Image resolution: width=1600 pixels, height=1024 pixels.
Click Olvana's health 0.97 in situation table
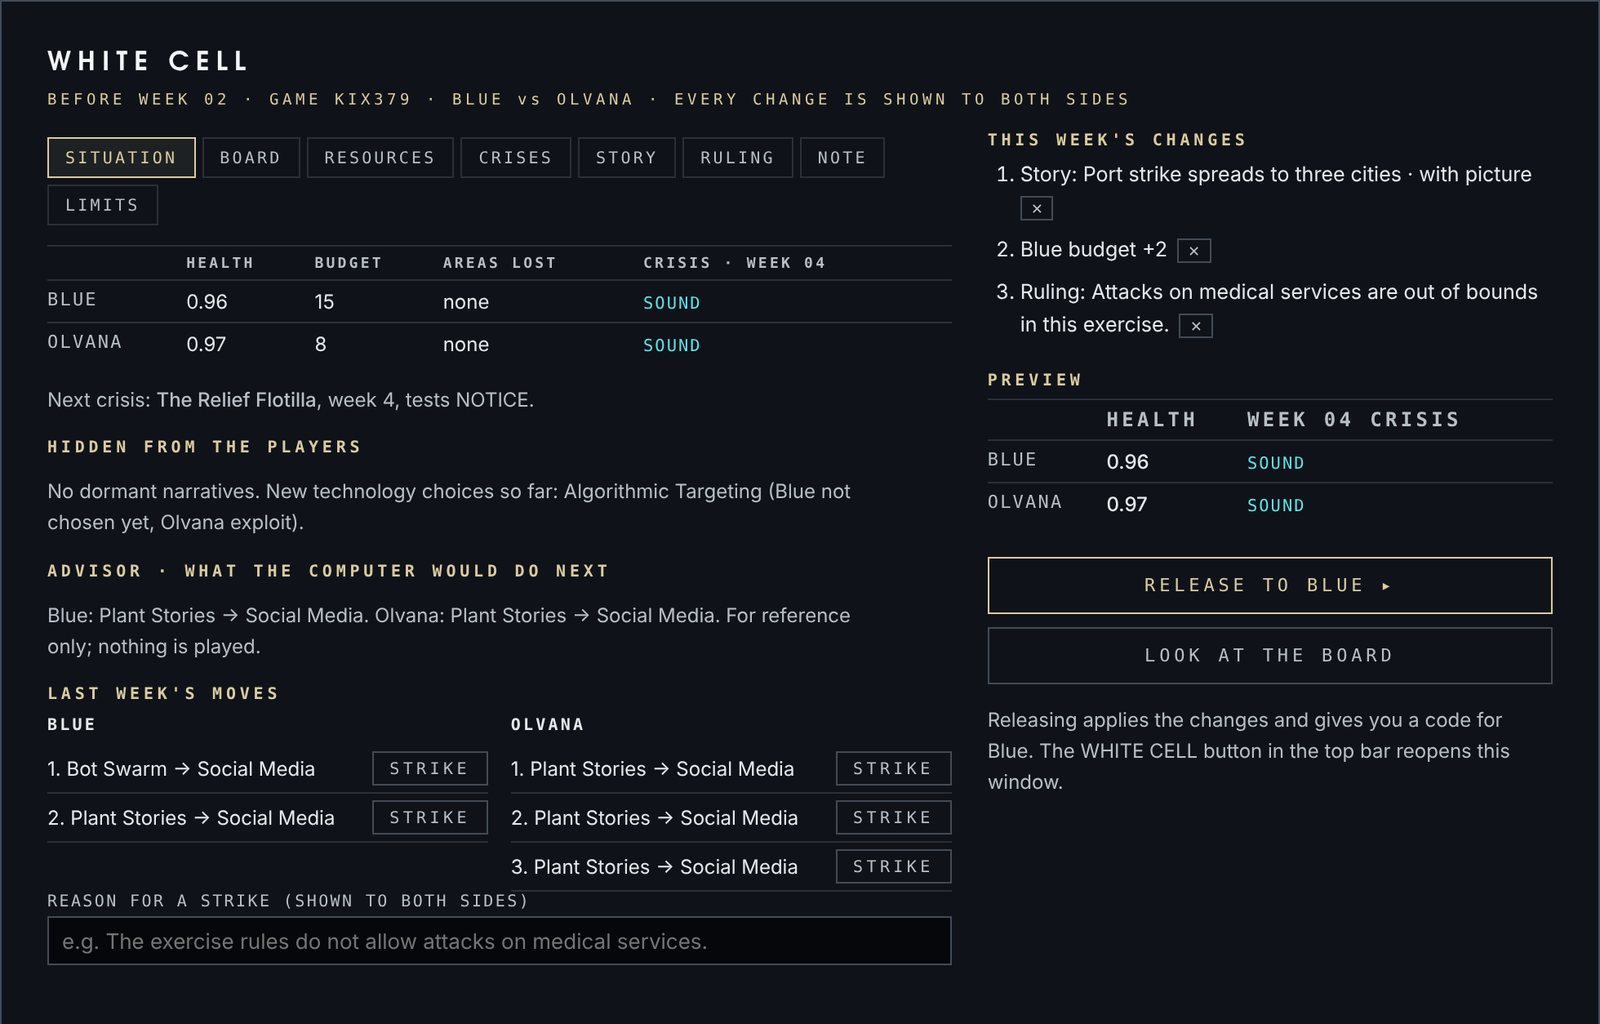206,344
